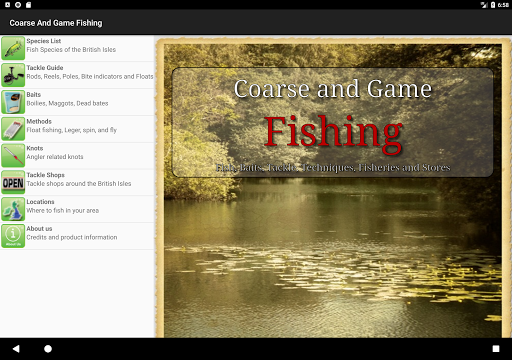Tap 'Credits and product information' text
Image resolution: width=512 pixels, height=360 pixels.
(x=72, y=237)
